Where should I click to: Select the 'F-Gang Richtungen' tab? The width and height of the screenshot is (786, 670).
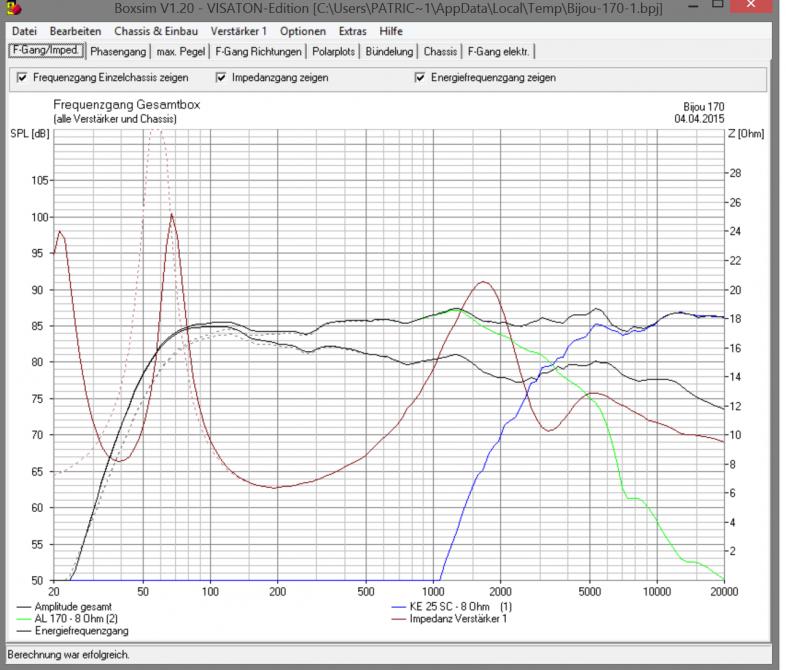[258, 50]
